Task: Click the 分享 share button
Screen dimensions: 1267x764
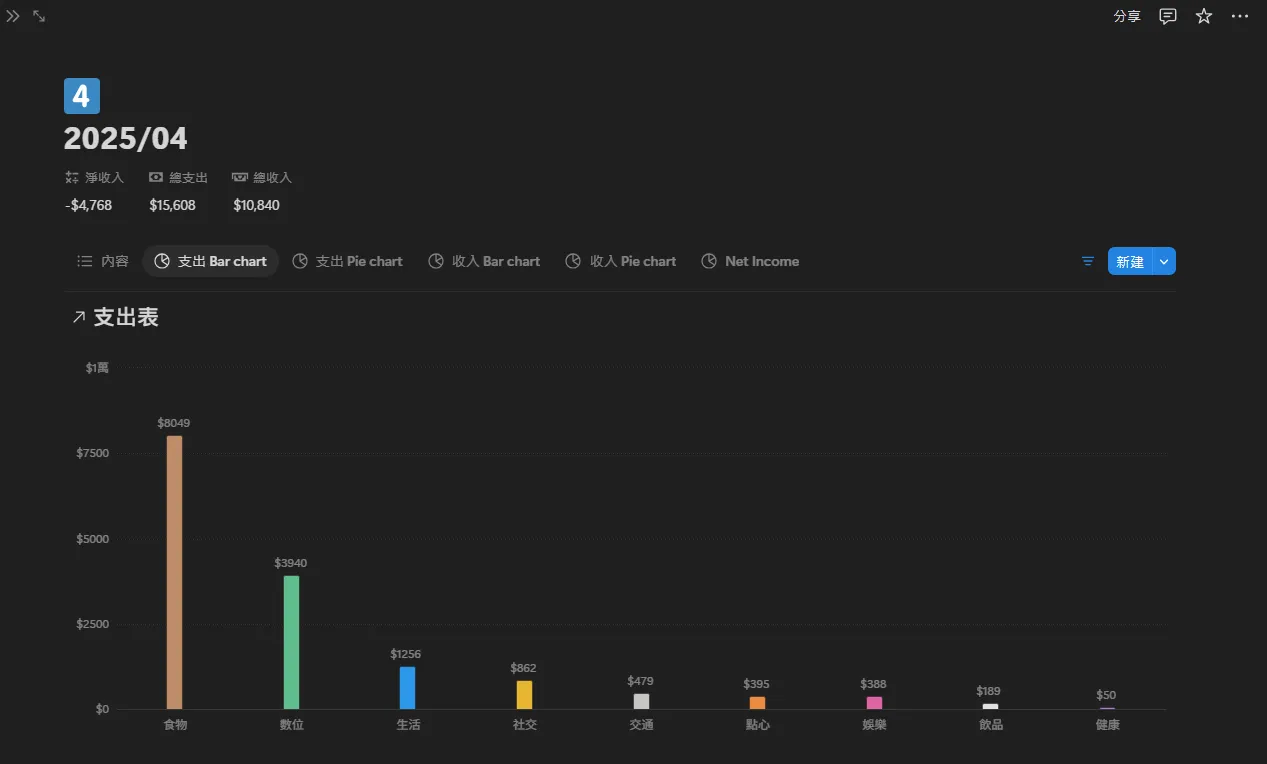Action: pyautogui.click(x=1127, y=16)
